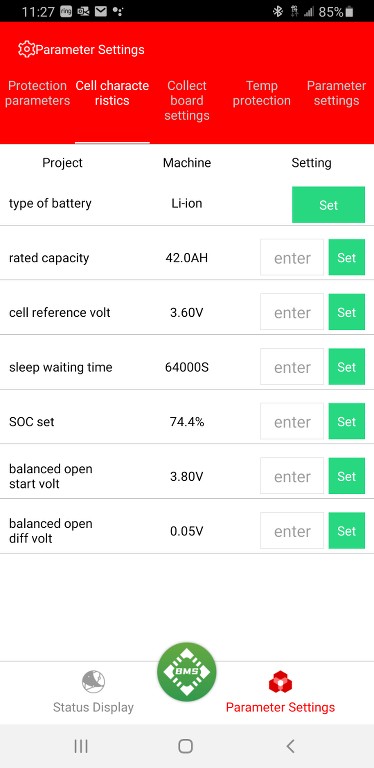Focus balanced open start volt enter field

pyautogui.click(x=292, y=476)
